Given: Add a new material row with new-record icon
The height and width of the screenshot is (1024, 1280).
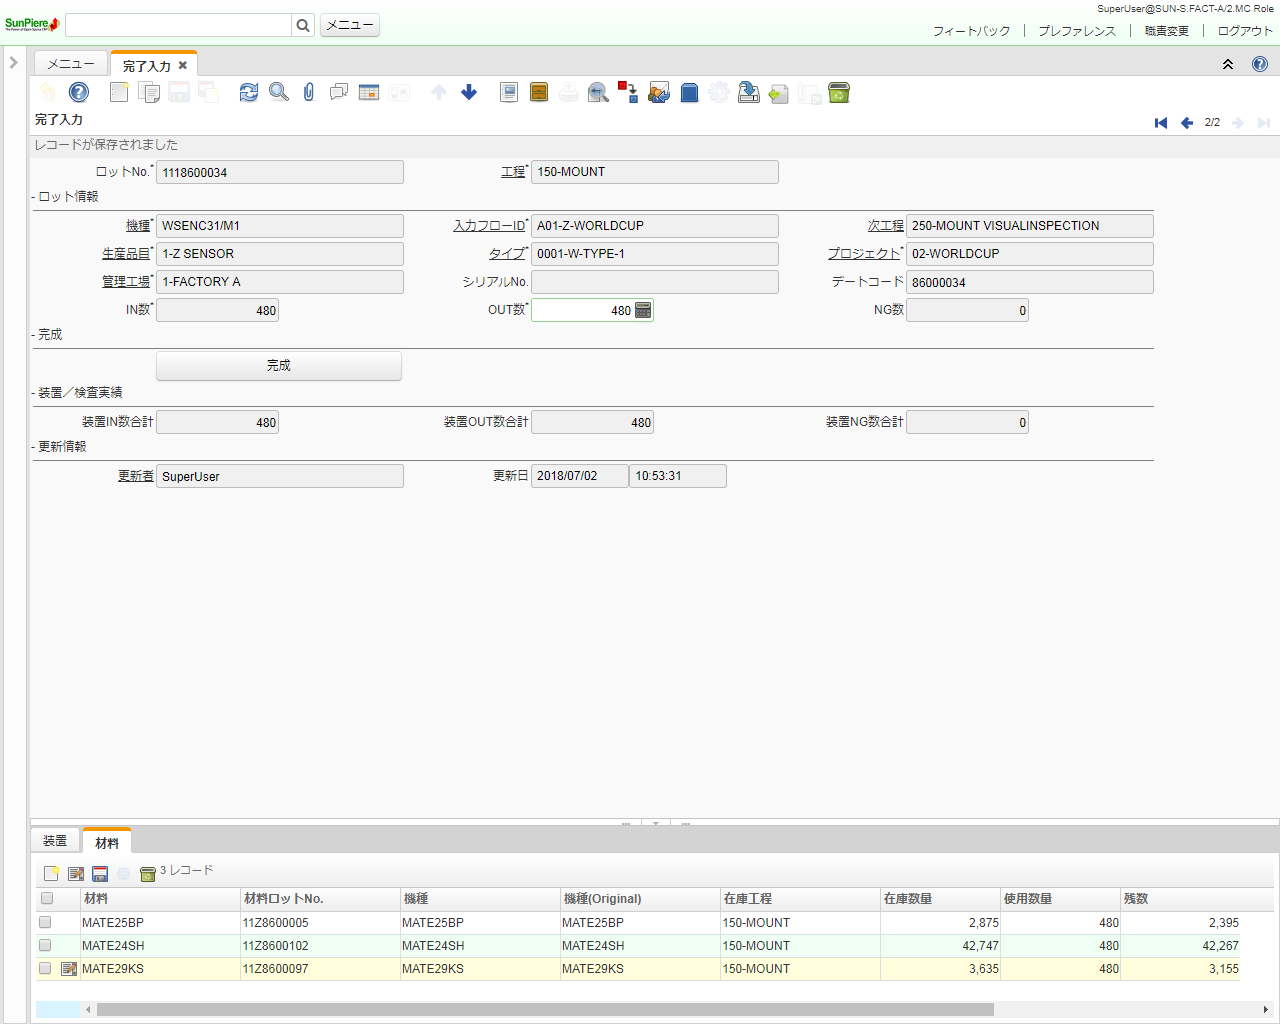Looking at the screenshot, I should [x=51, y=872].
